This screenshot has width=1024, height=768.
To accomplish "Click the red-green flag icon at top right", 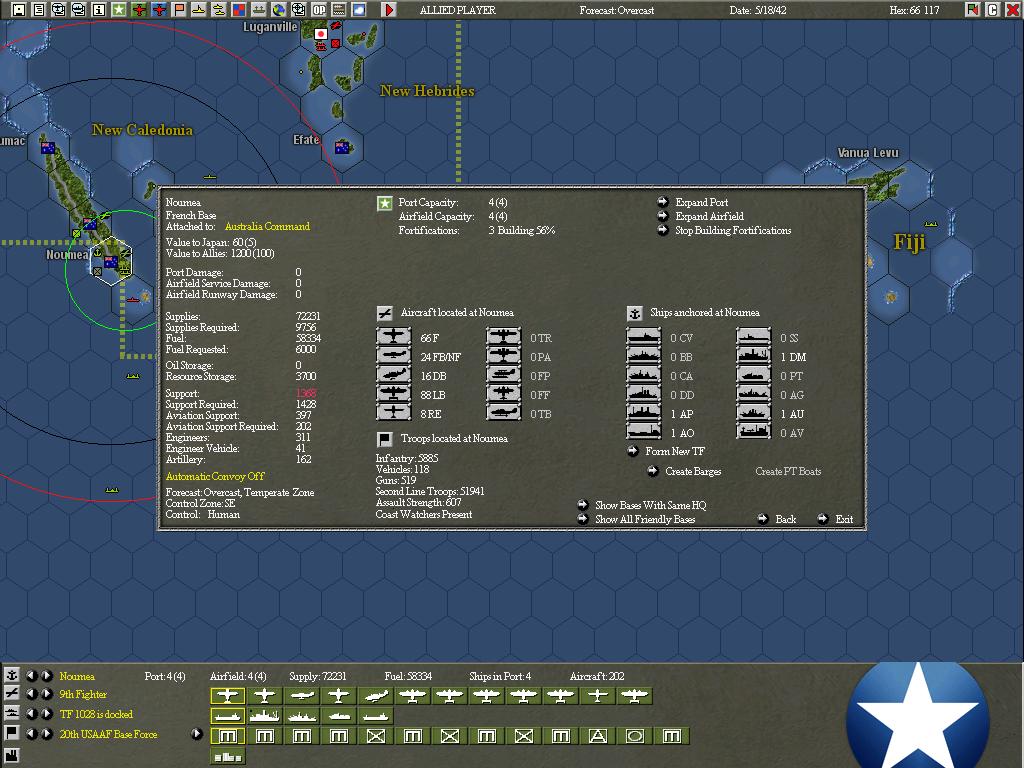I will tap(973, 9).
